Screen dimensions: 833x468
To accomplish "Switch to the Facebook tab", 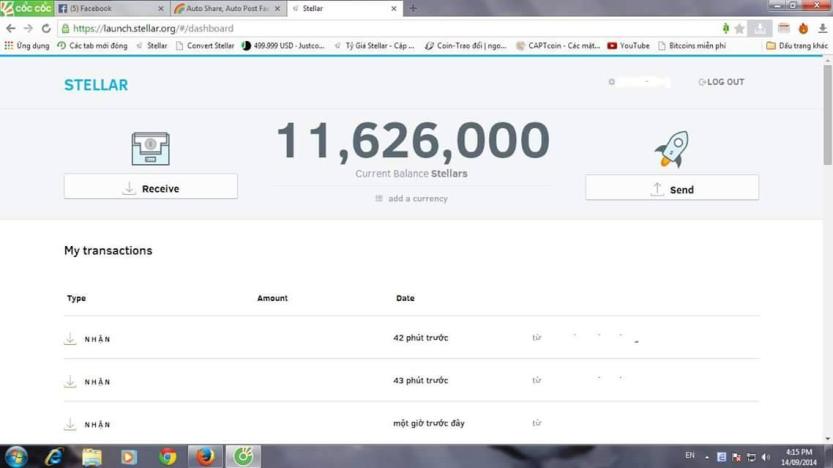I will coord(109,8).
